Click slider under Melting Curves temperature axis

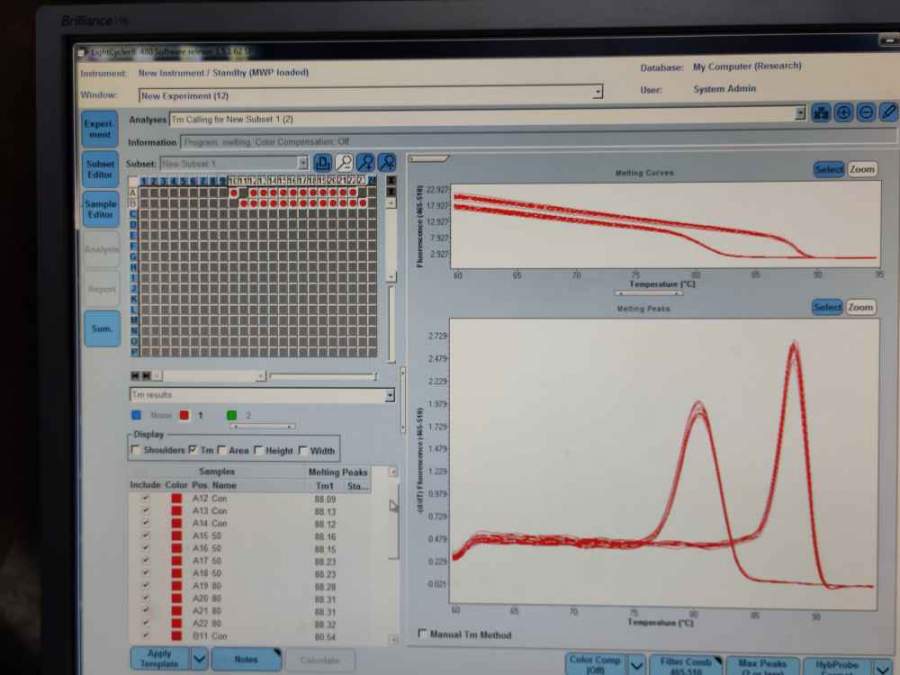coord(649,293)
